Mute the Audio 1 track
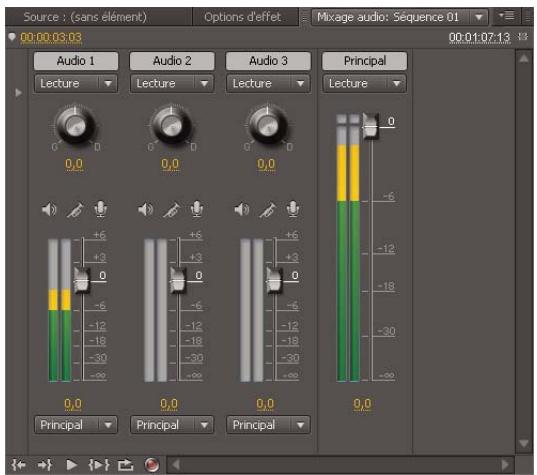Image resolution: width=537 pixels, height=475 pixels. click(x=49, y=209)
